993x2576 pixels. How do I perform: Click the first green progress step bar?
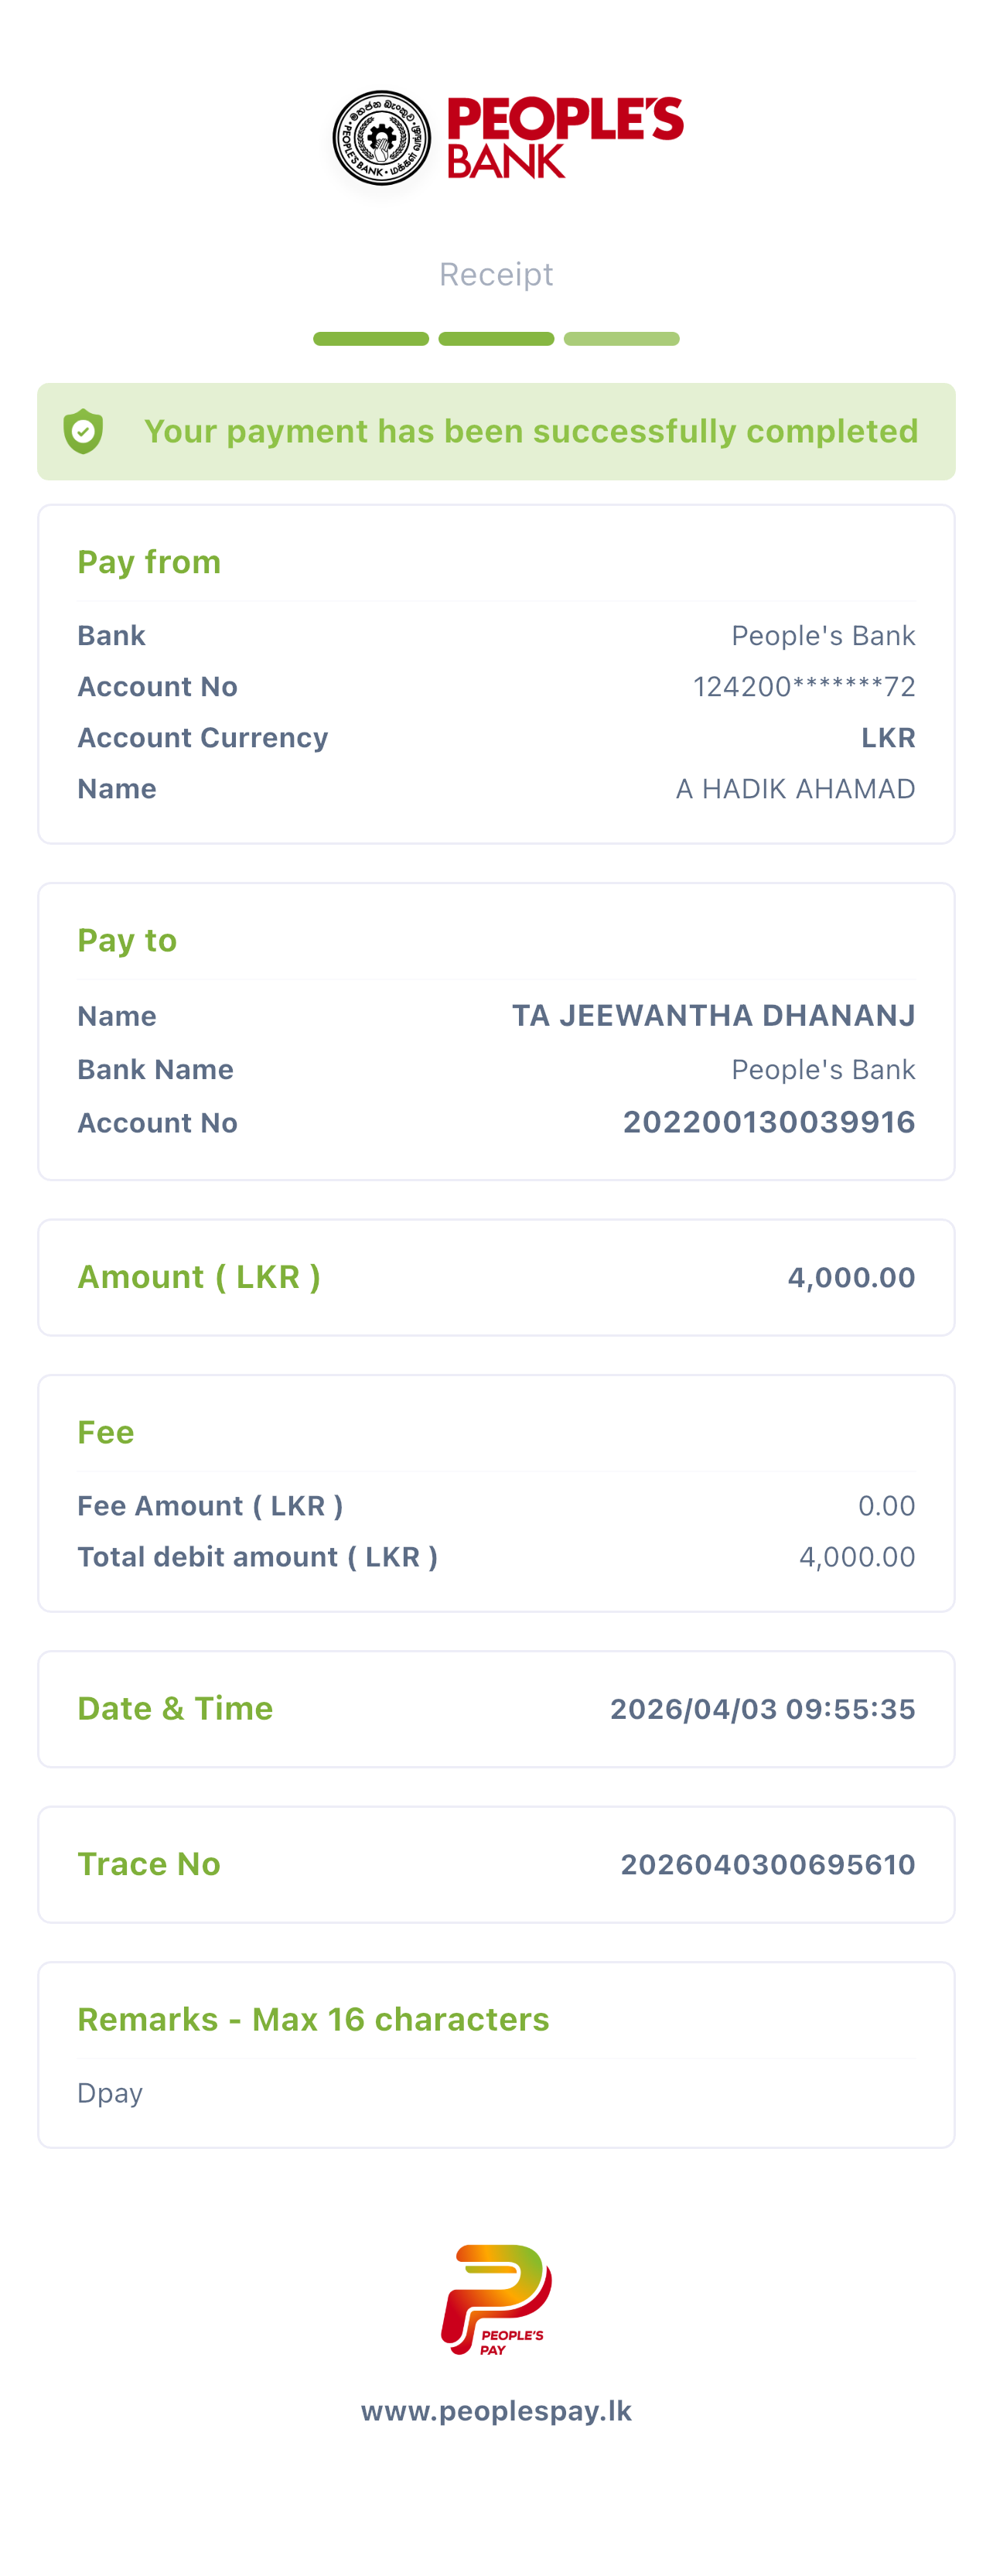point(371,339)
